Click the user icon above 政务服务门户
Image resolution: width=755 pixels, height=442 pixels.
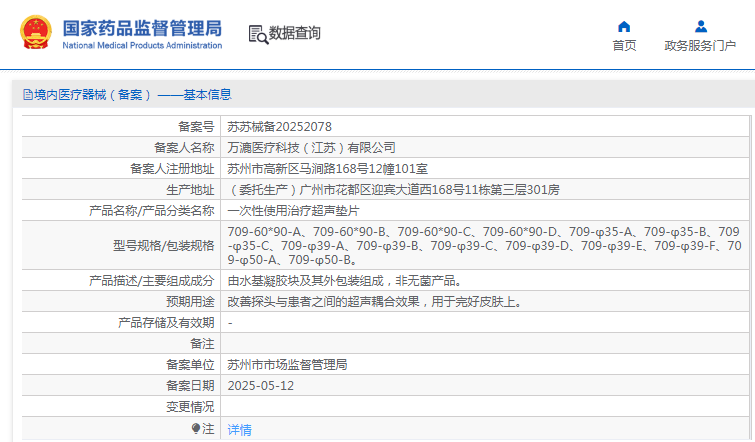coord(701,26)
